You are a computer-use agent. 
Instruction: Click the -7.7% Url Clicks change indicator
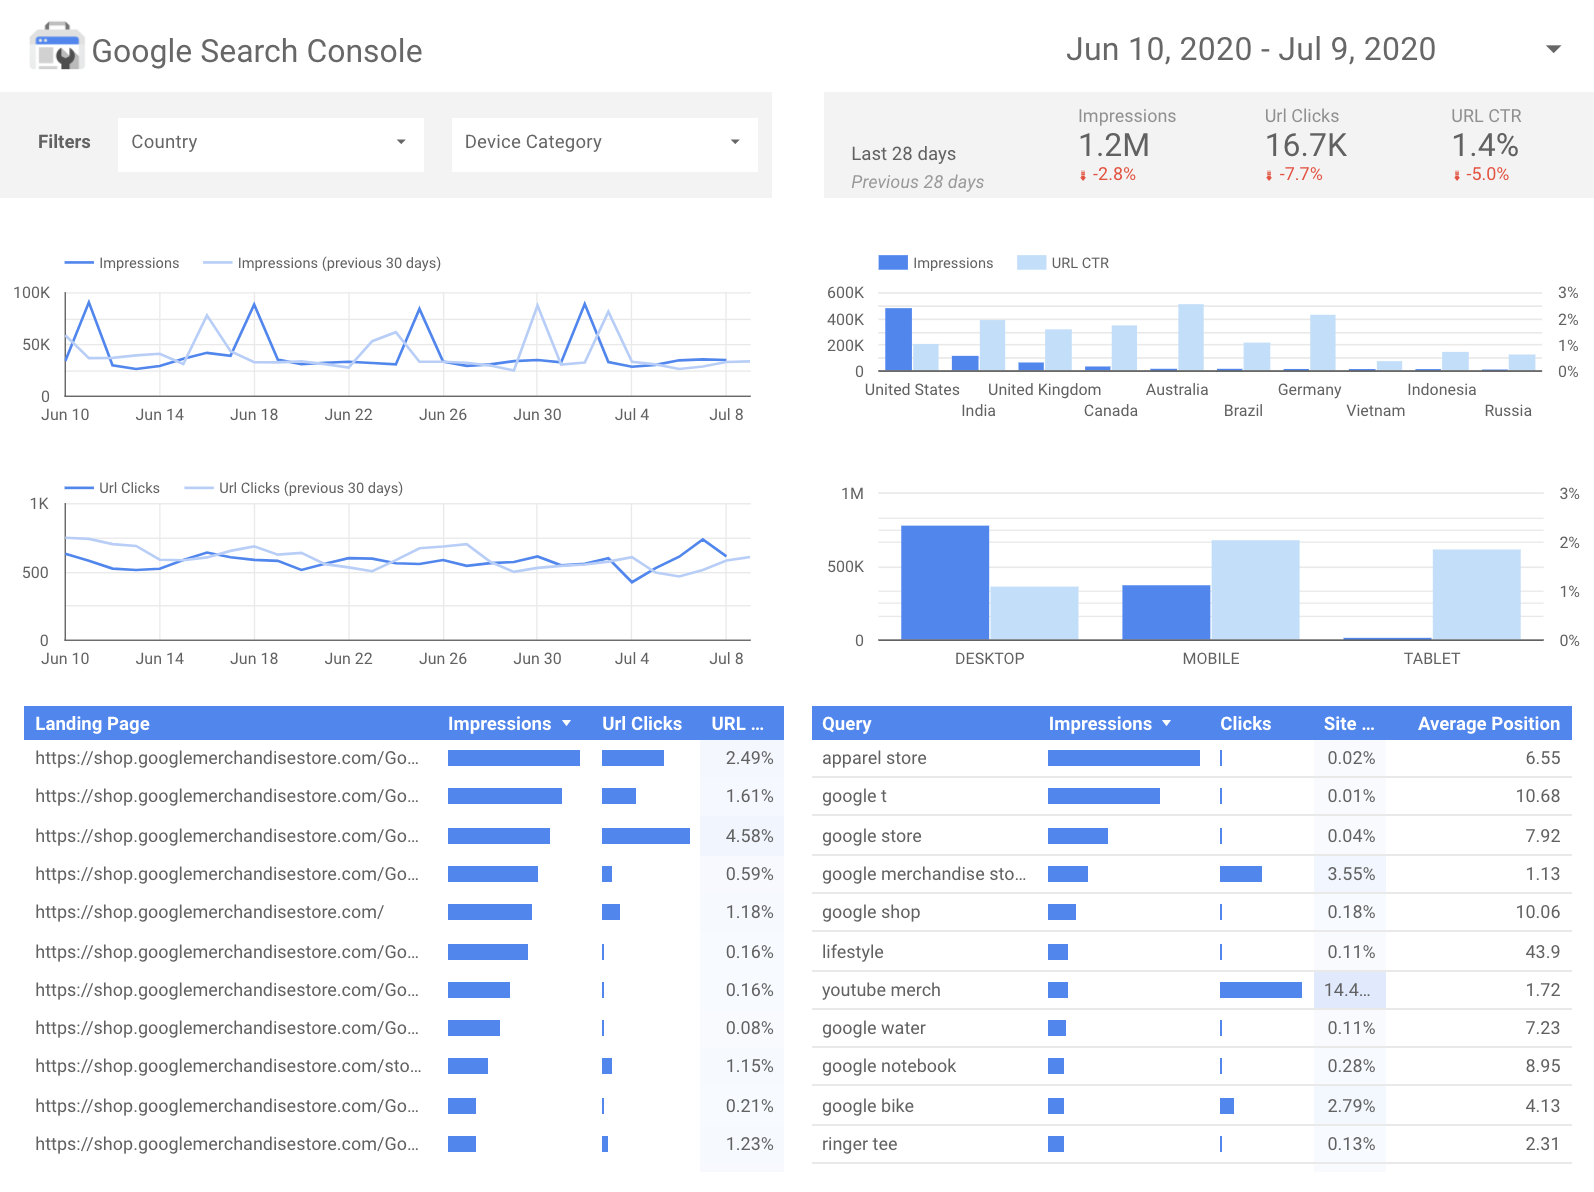[1295, 174]
